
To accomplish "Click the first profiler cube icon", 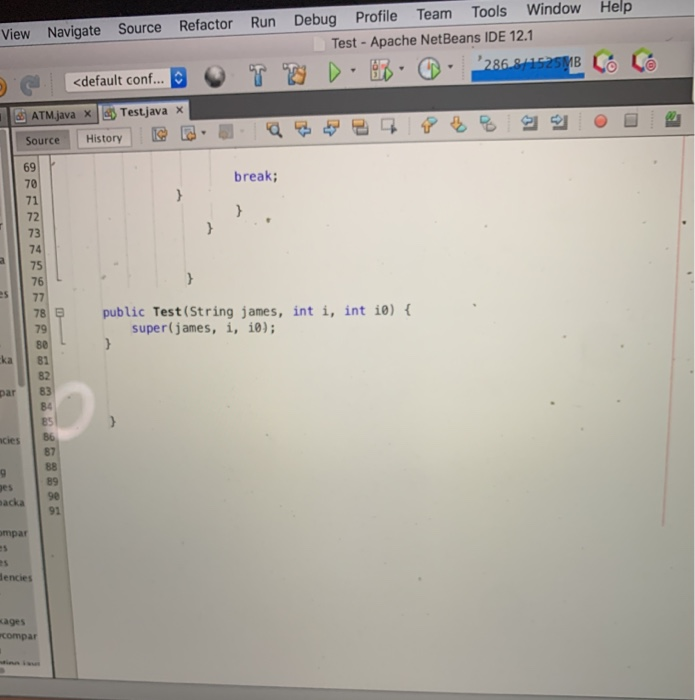I will (x=604, y=62).
